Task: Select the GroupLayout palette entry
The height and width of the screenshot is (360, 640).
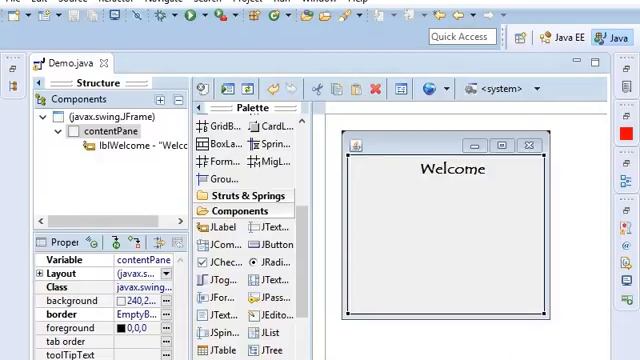Action: pos(218,179)
